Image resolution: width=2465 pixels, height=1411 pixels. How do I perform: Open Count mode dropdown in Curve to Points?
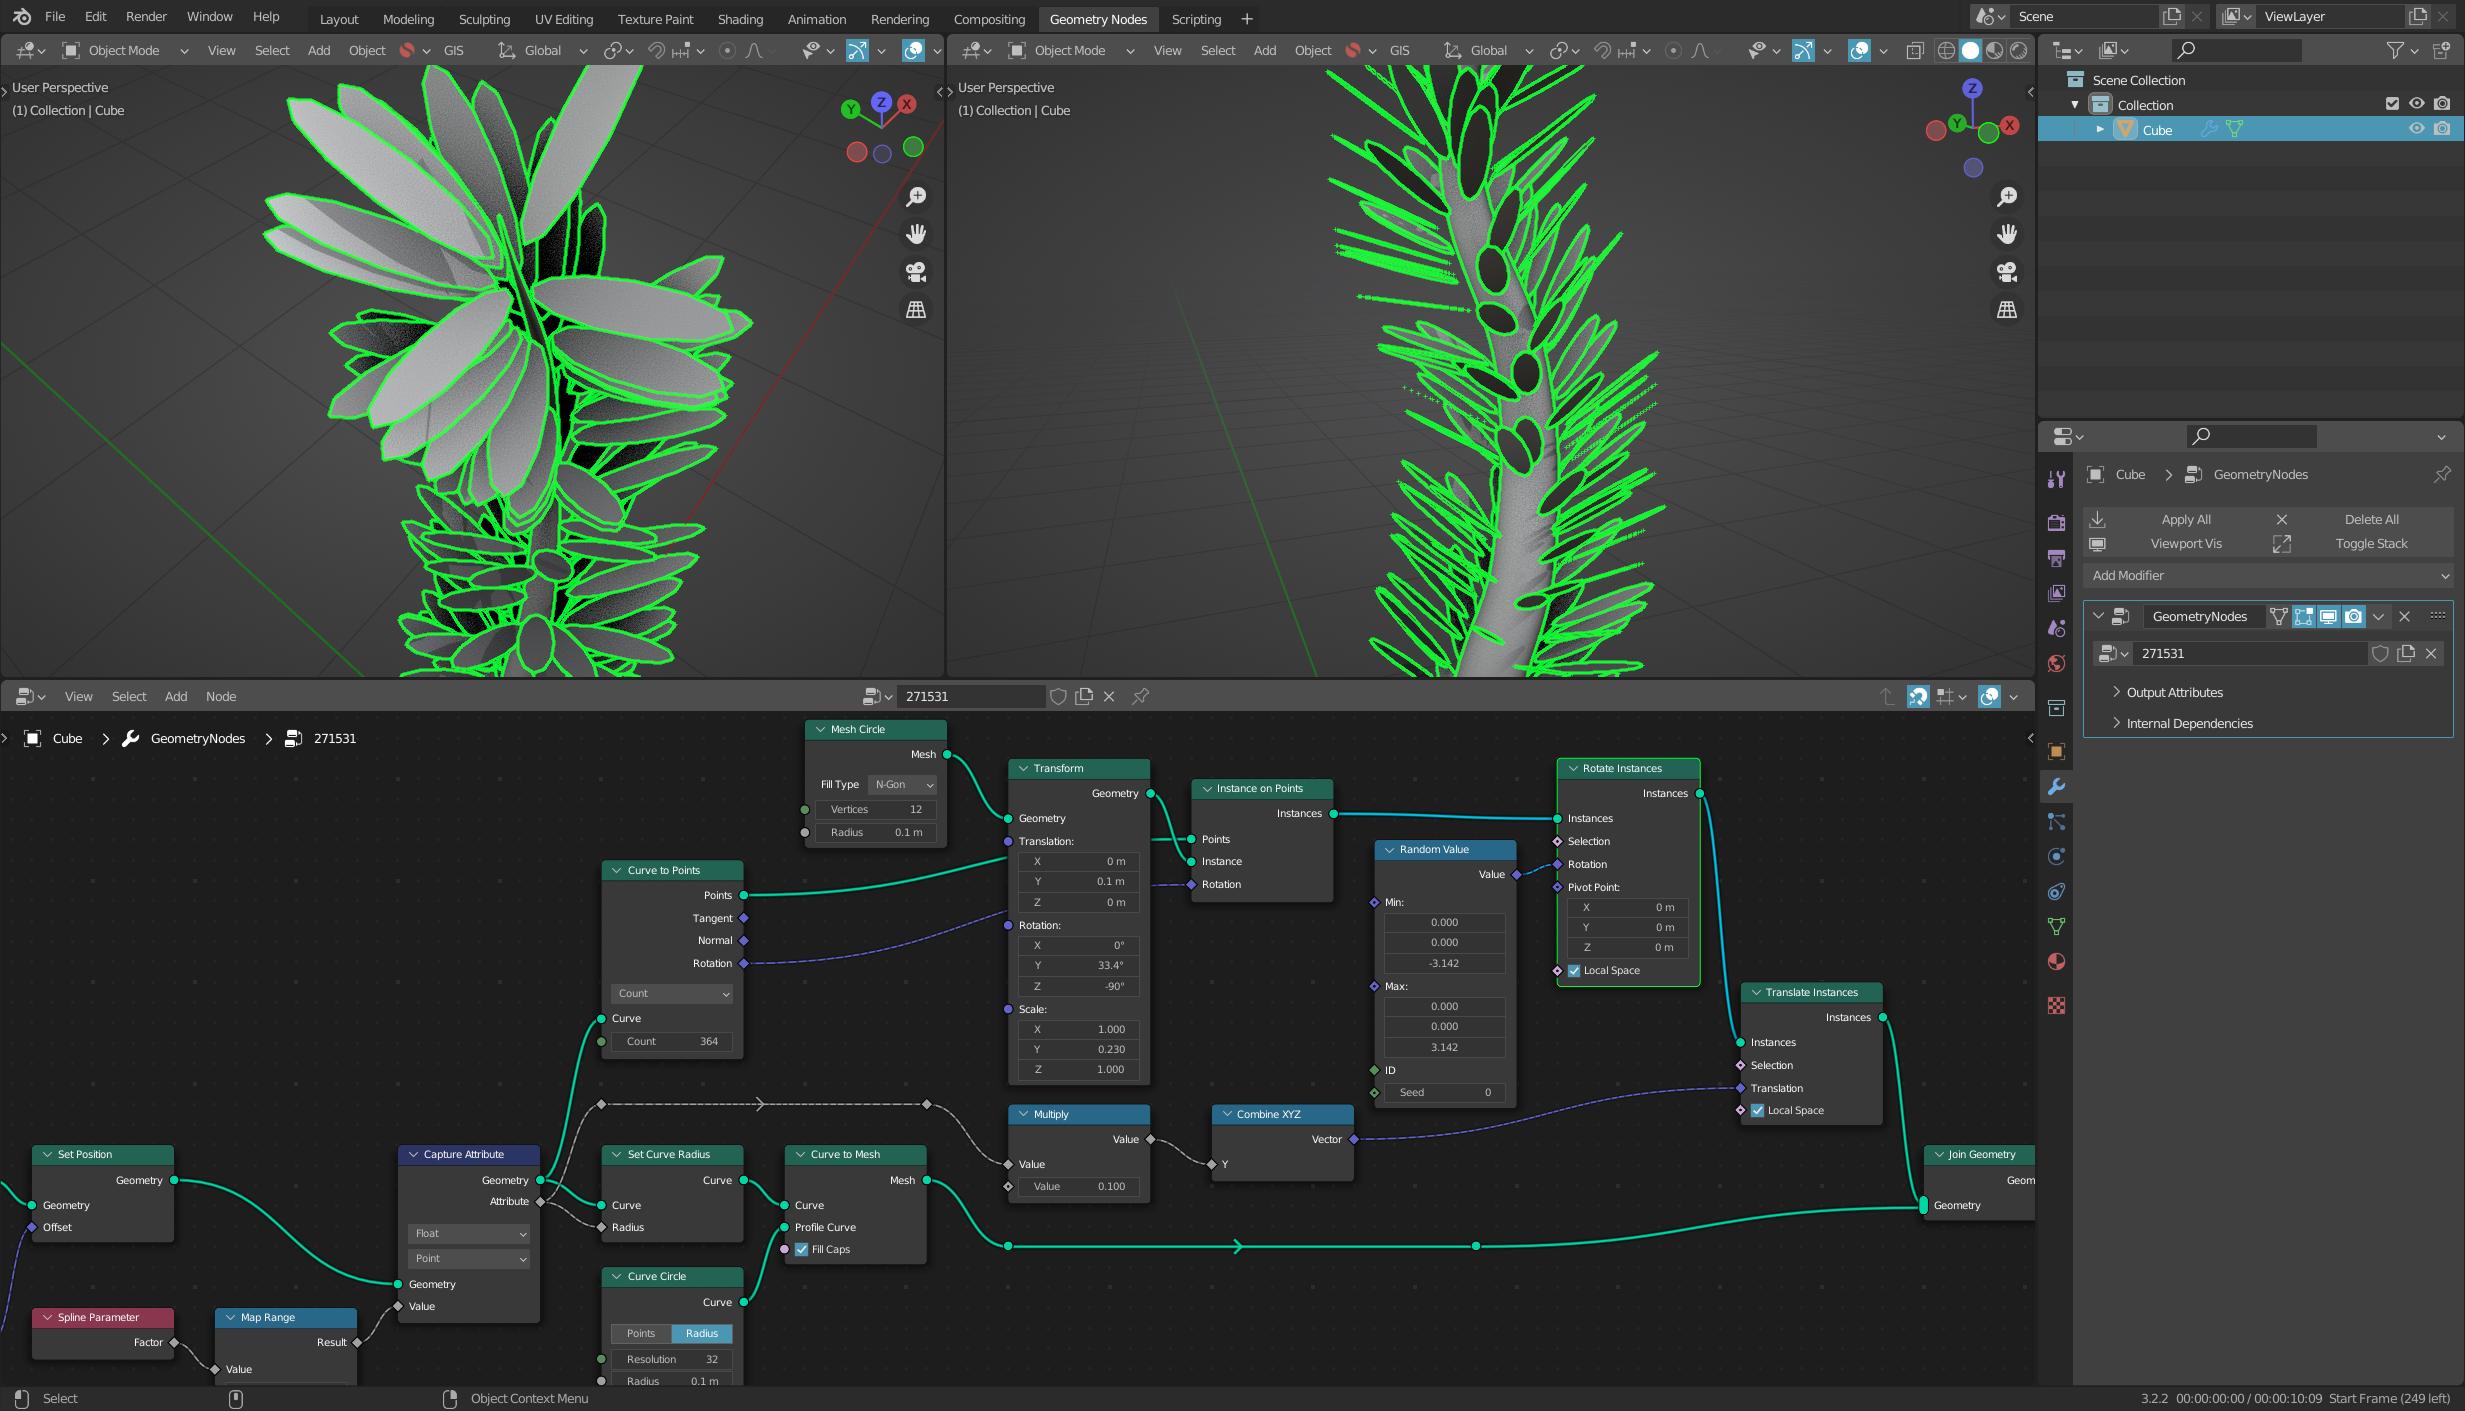672,994
